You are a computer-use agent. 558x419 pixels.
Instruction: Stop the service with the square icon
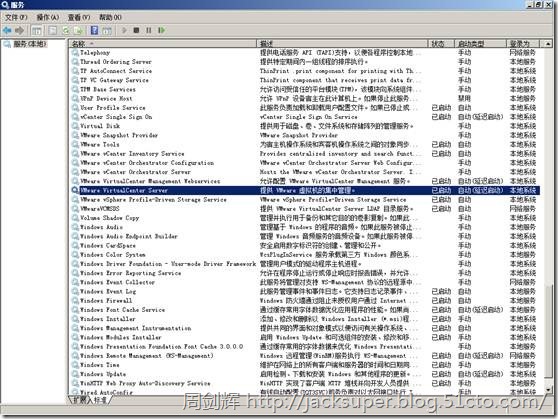point(136,31)
